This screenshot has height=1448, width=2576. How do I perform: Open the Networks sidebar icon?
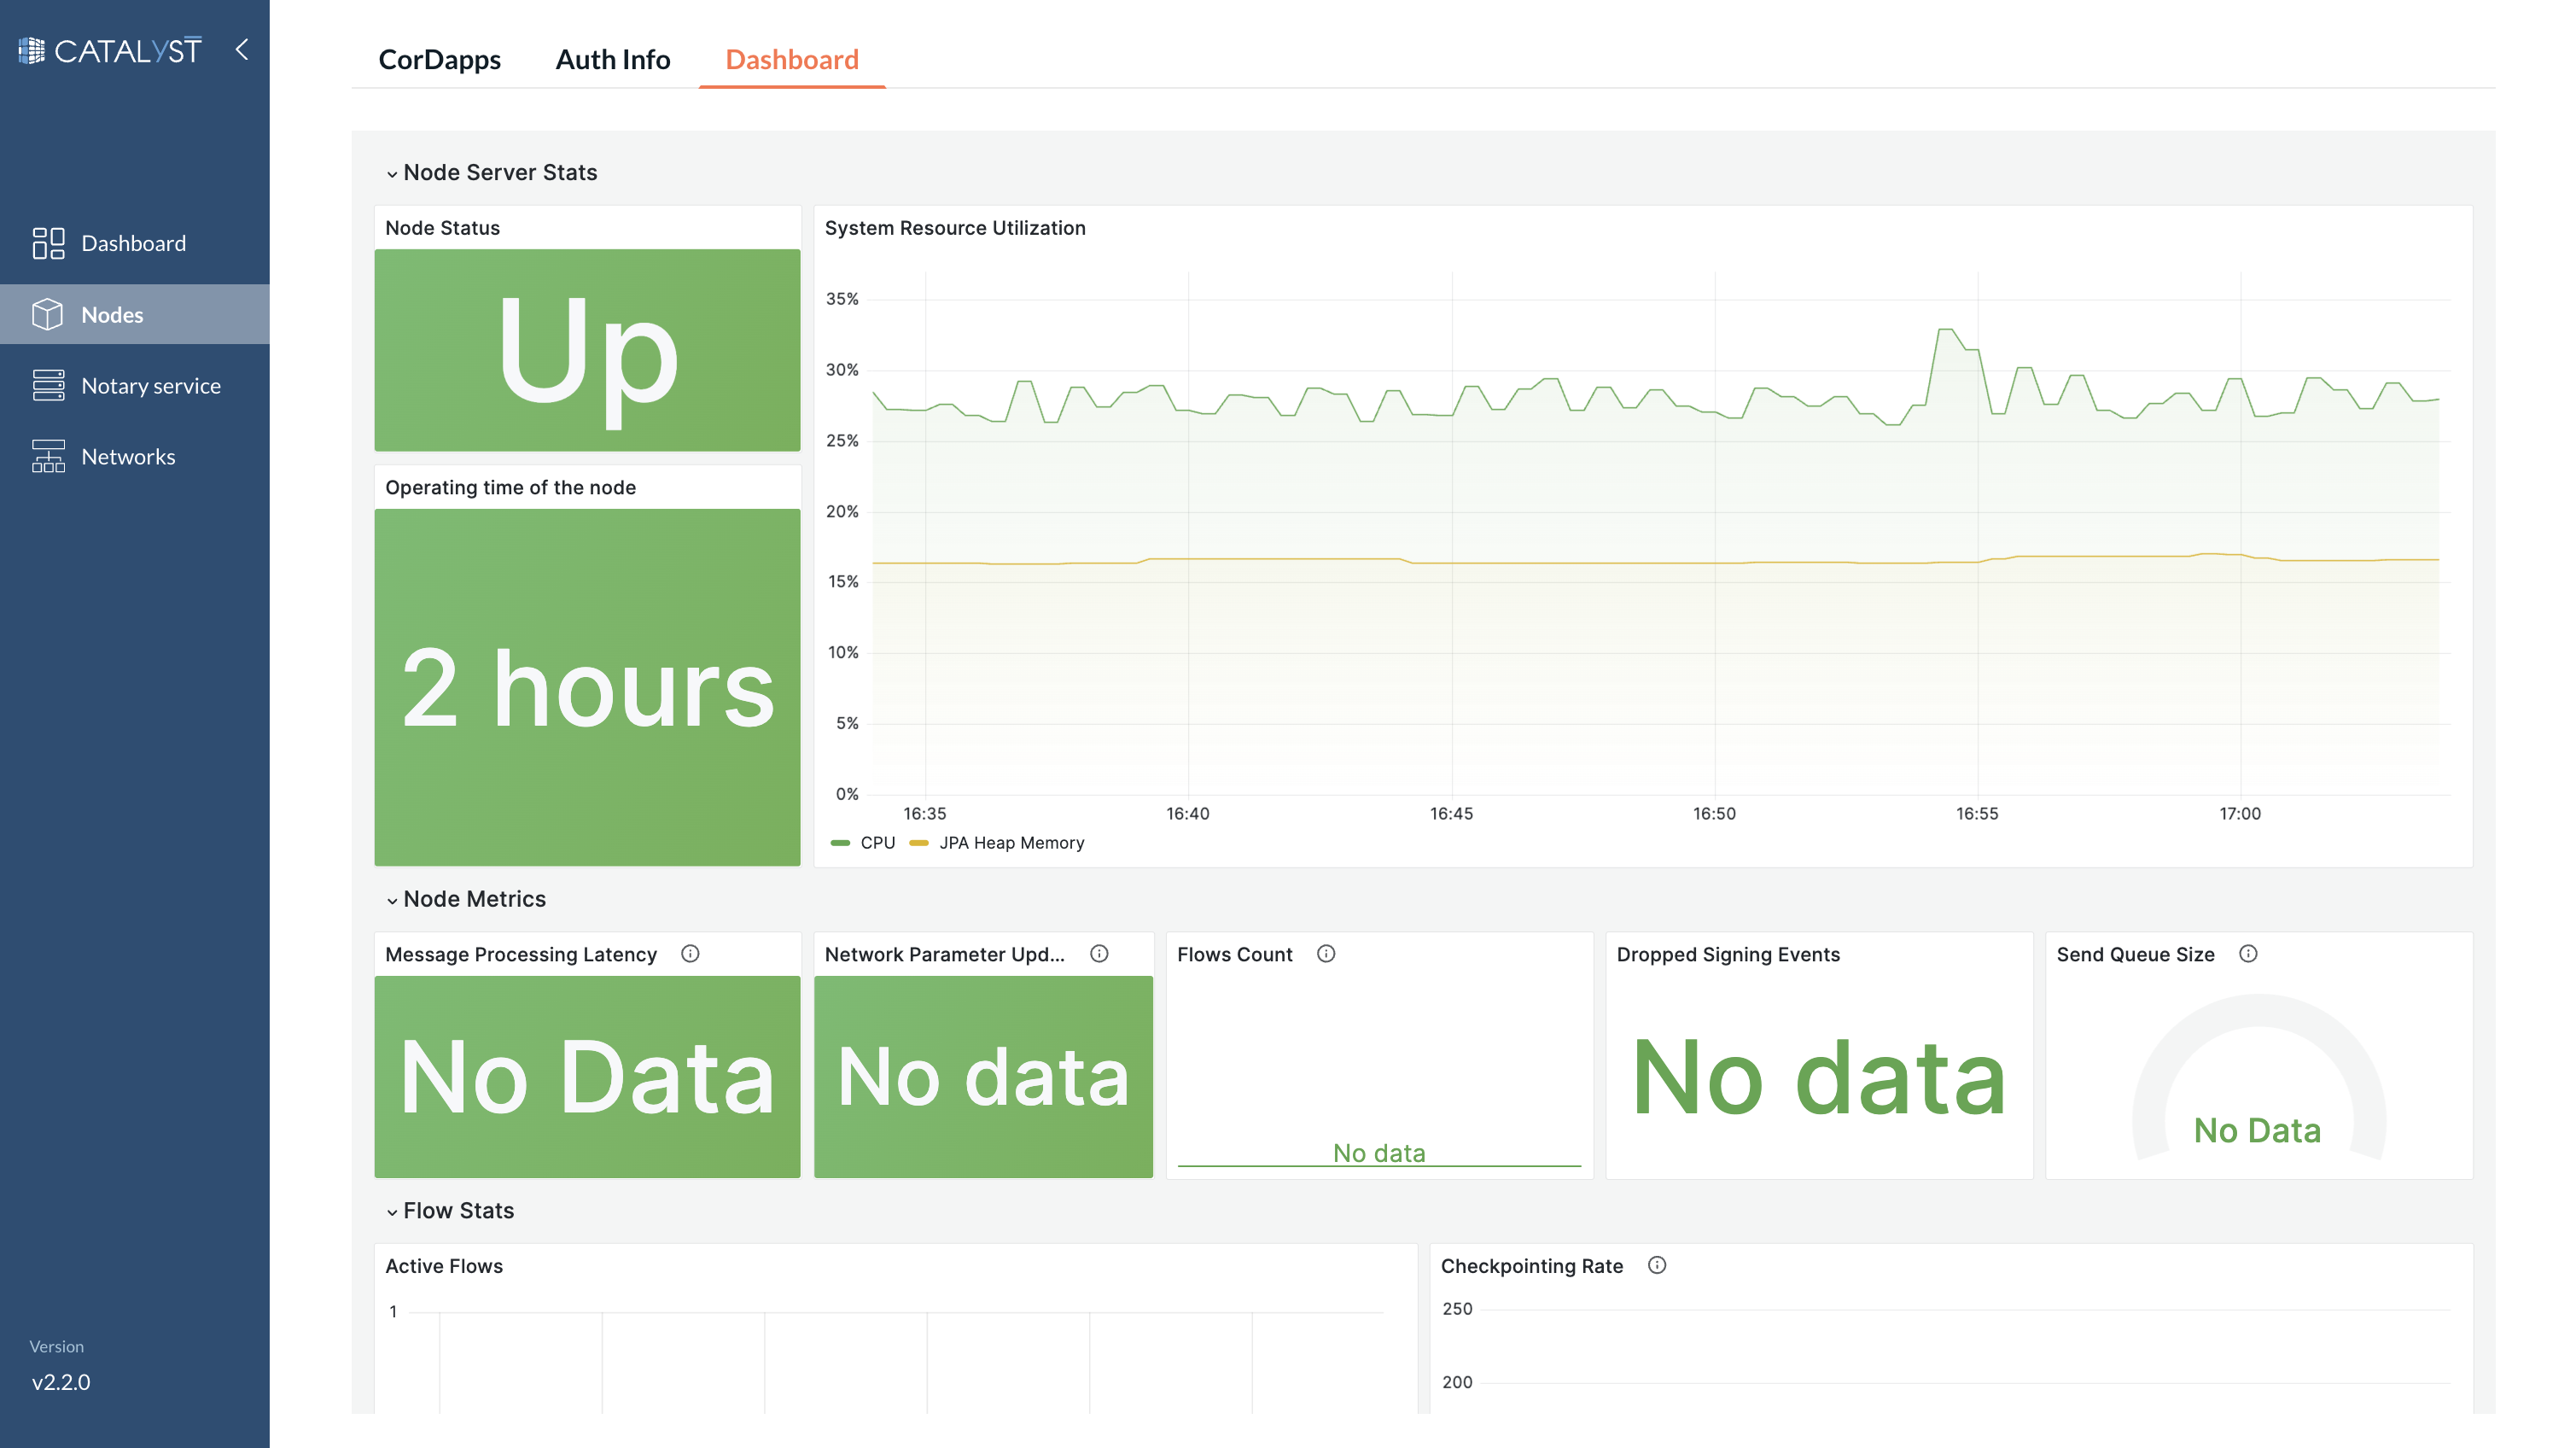pos(47,456)
